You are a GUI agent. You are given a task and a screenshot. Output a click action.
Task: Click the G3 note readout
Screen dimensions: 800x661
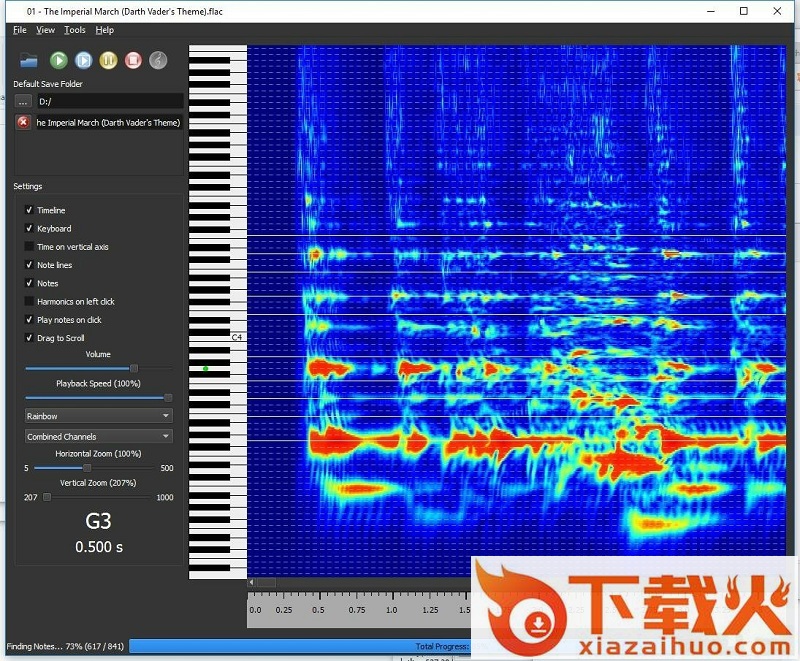tap(98, 521)
